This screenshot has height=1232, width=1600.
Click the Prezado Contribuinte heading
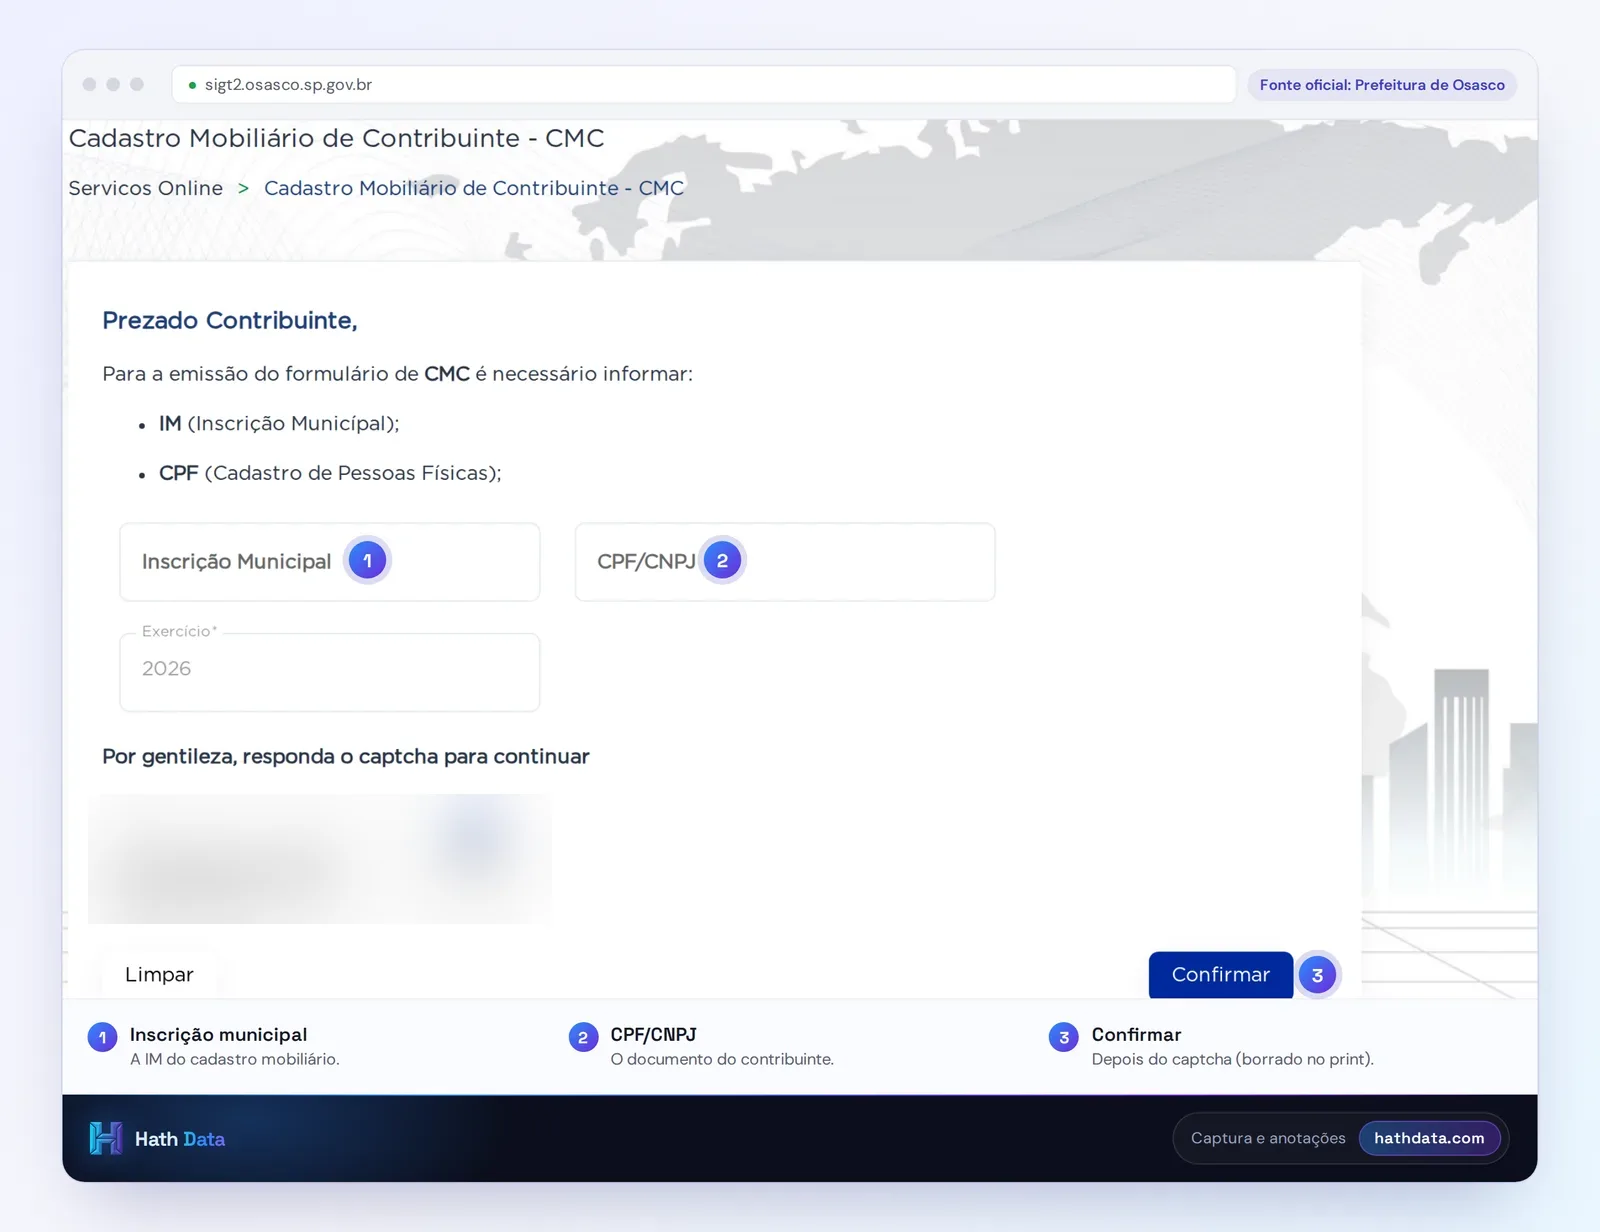click(230, 320)
